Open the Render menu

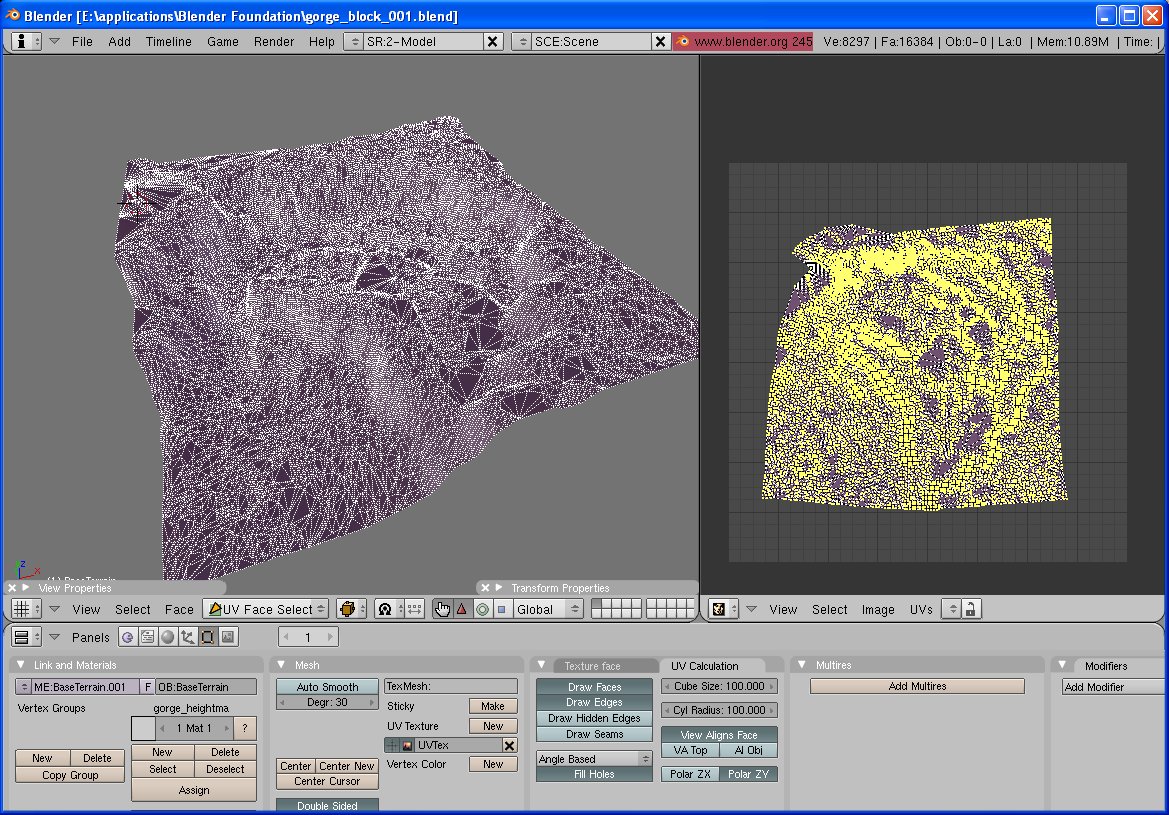coord(273,41)
